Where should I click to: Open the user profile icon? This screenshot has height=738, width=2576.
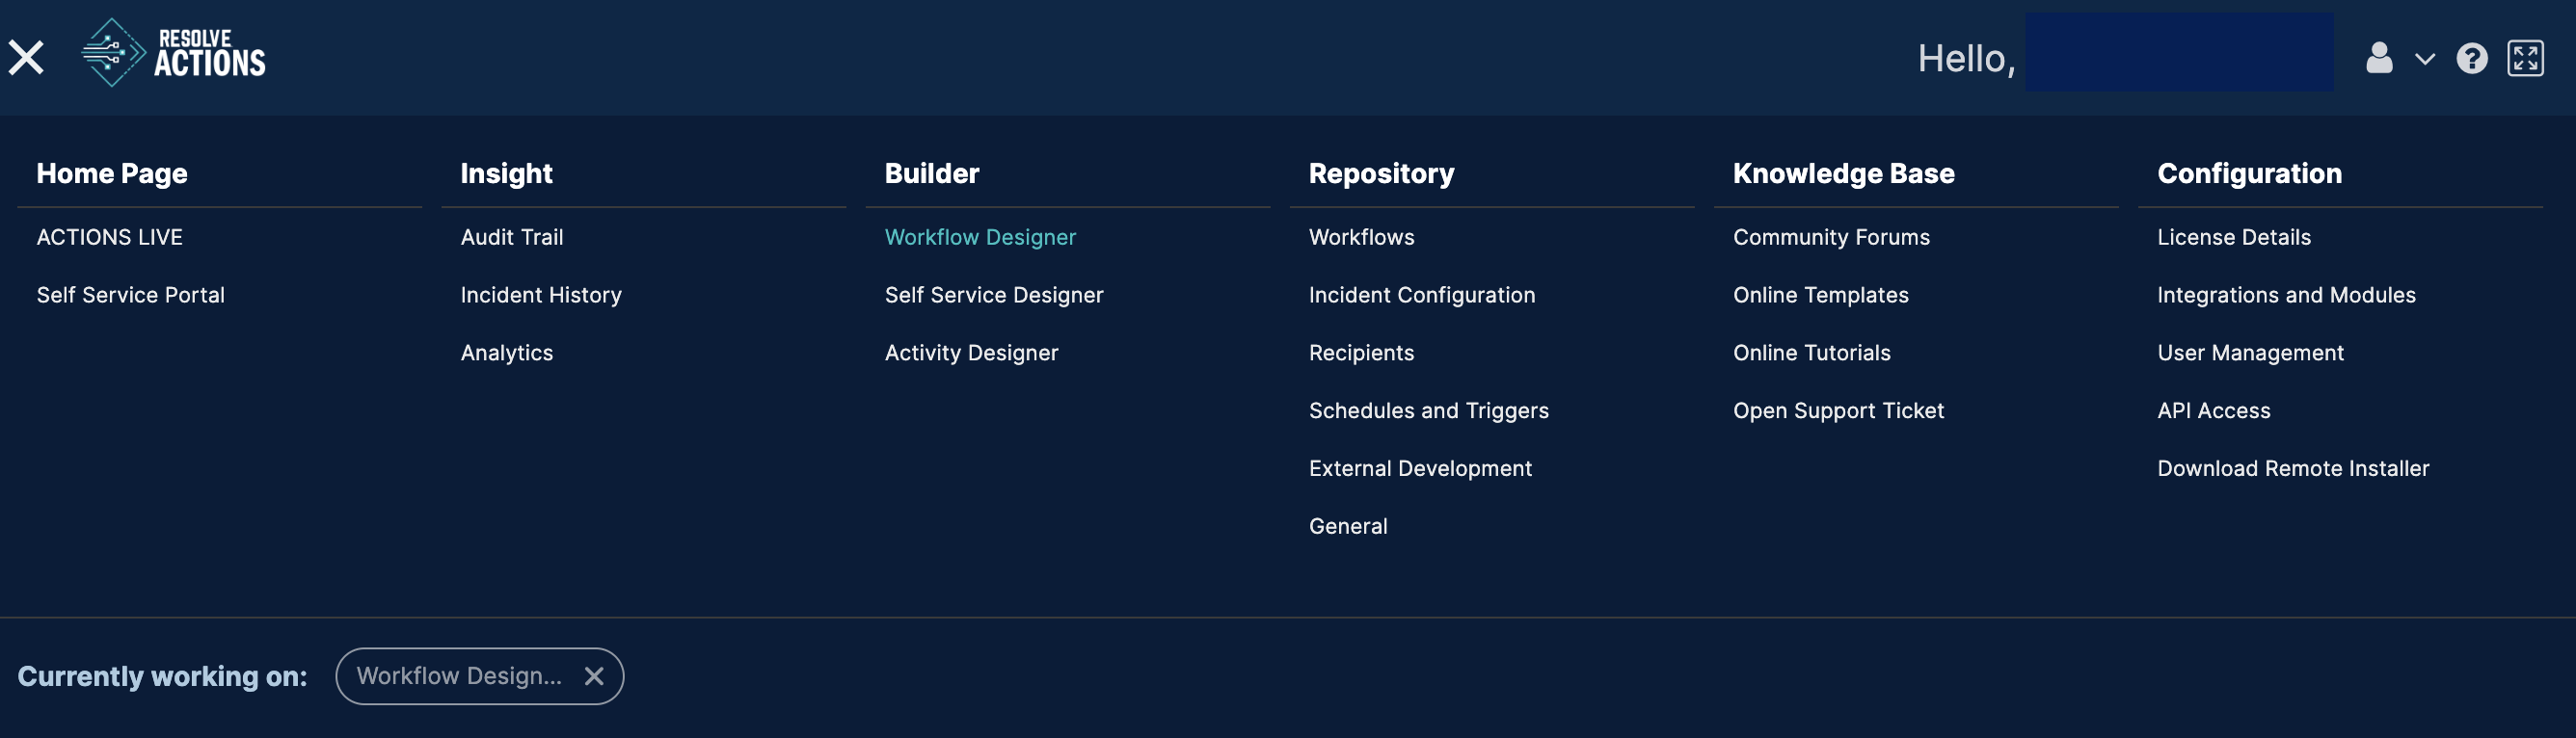(2379, 58)
